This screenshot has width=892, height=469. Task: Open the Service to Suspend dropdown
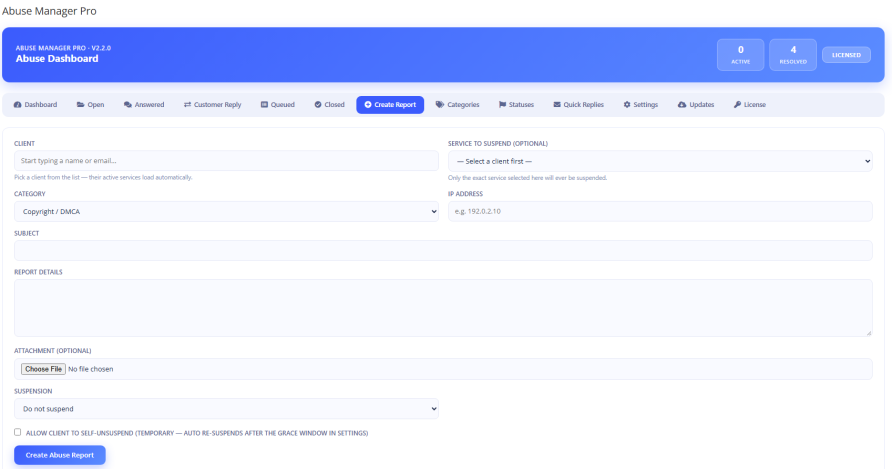[x=660, y=161]
